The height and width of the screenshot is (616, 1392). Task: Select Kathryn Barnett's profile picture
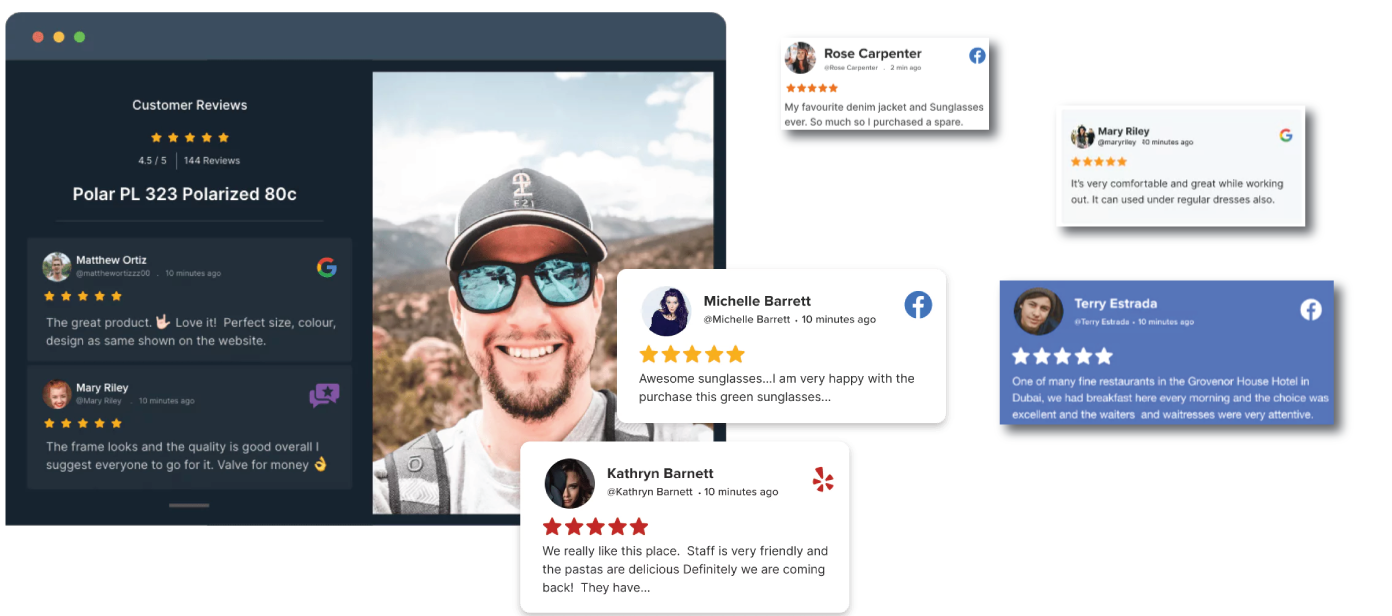coord(569,483)
